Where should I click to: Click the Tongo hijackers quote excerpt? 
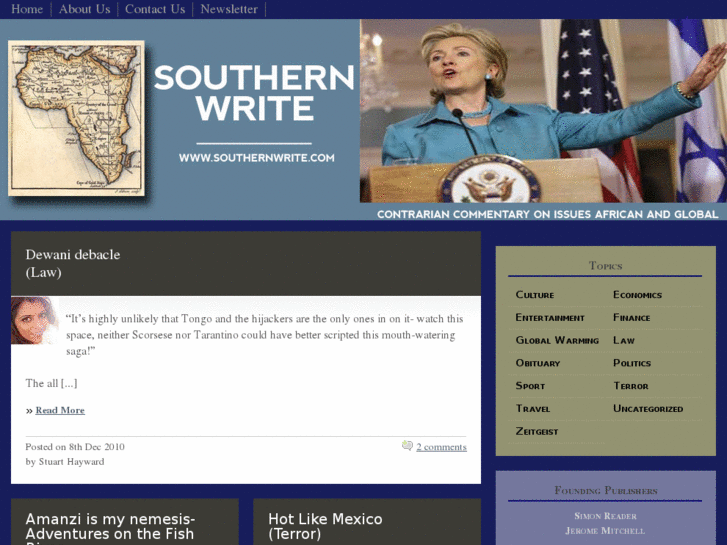pyautogui.click(x=264, y=335)
